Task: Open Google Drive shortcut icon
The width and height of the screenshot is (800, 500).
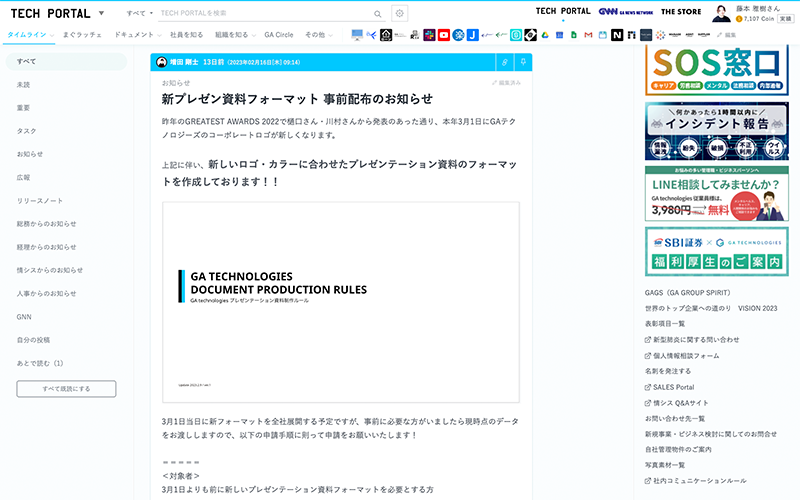Action: (545, 35)
